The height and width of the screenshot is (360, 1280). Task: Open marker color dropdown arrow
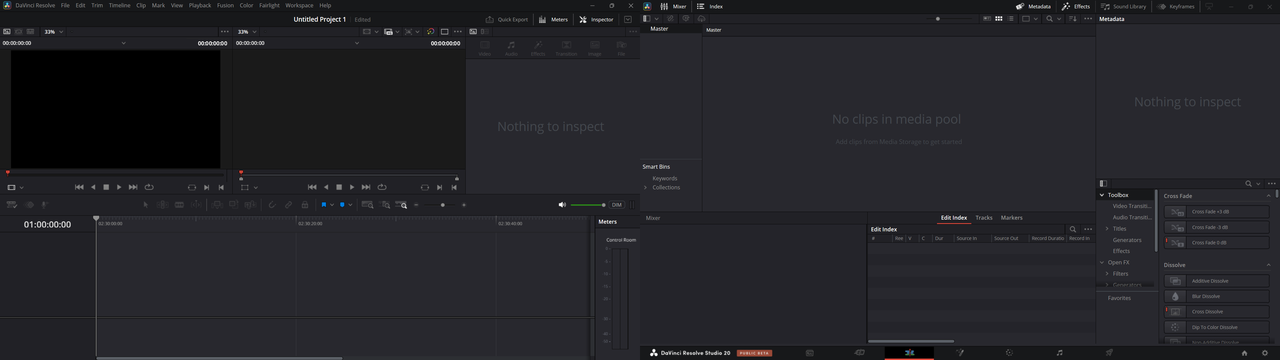point(351,205)
